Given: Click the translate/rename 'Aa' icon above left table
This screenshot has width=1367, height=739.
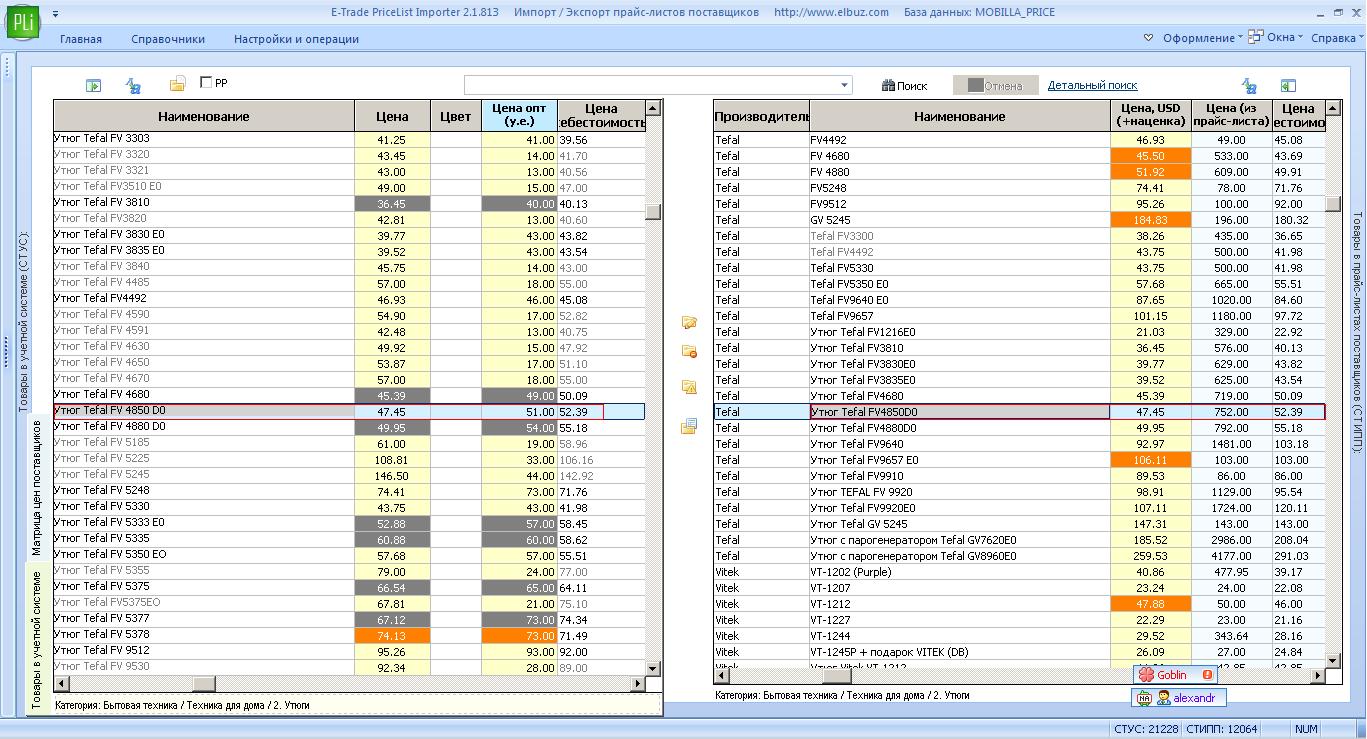Looking at the screenshot, I should pos(133,85).
